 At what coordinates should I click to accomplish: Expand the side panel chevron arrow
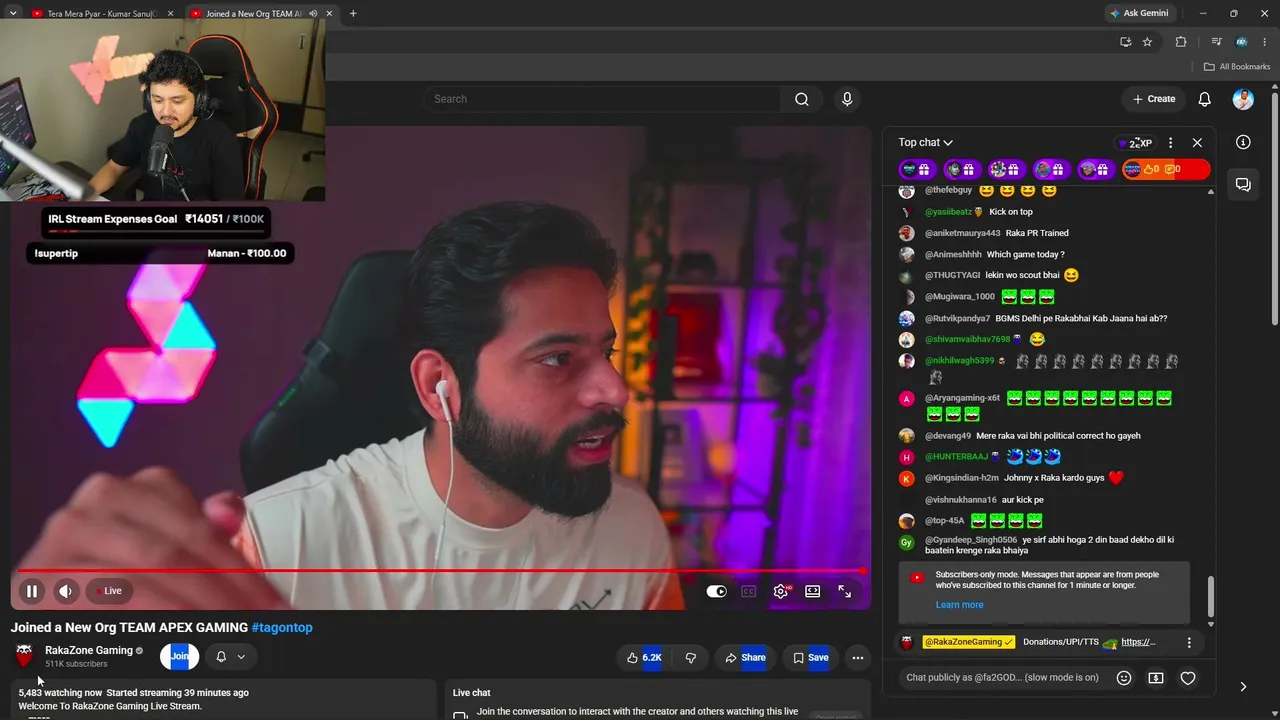coord(1243,687)
